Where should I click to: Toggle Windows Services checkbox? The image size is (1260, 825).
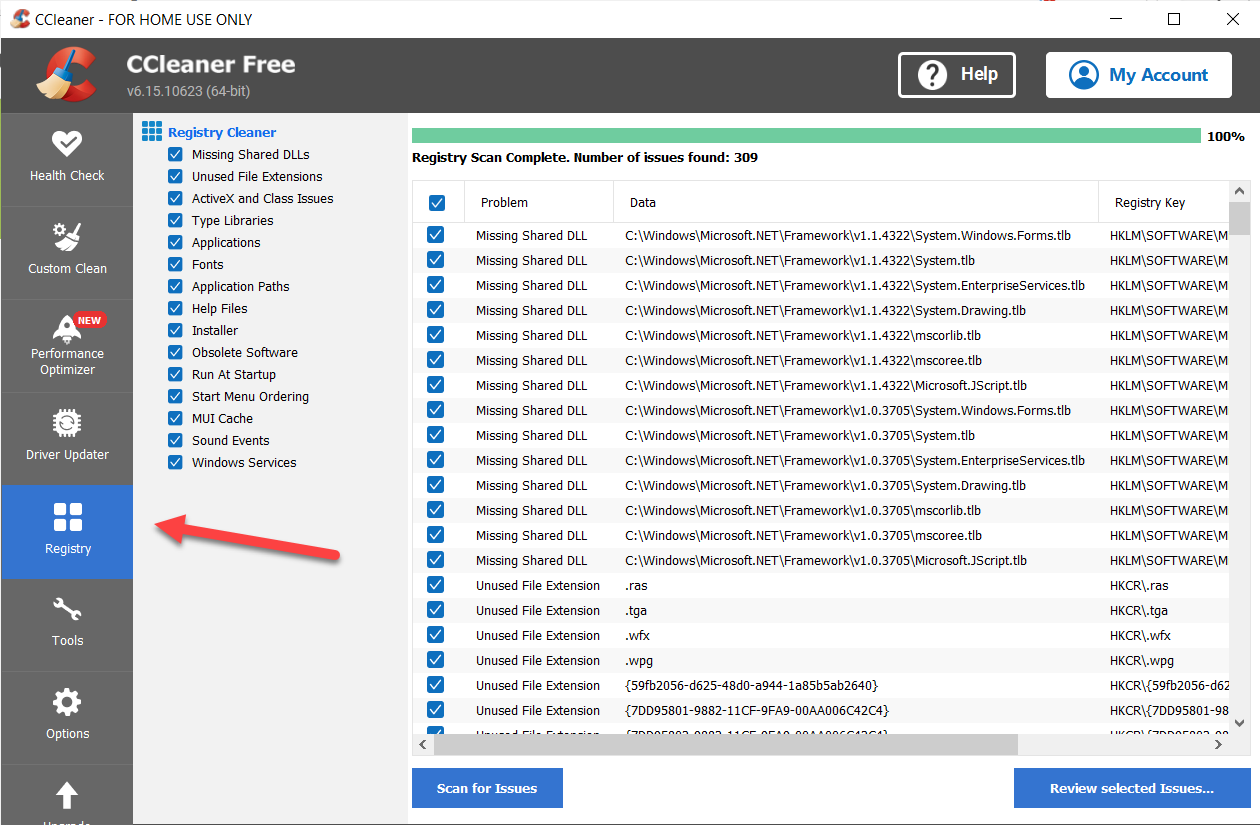[176, 462]
